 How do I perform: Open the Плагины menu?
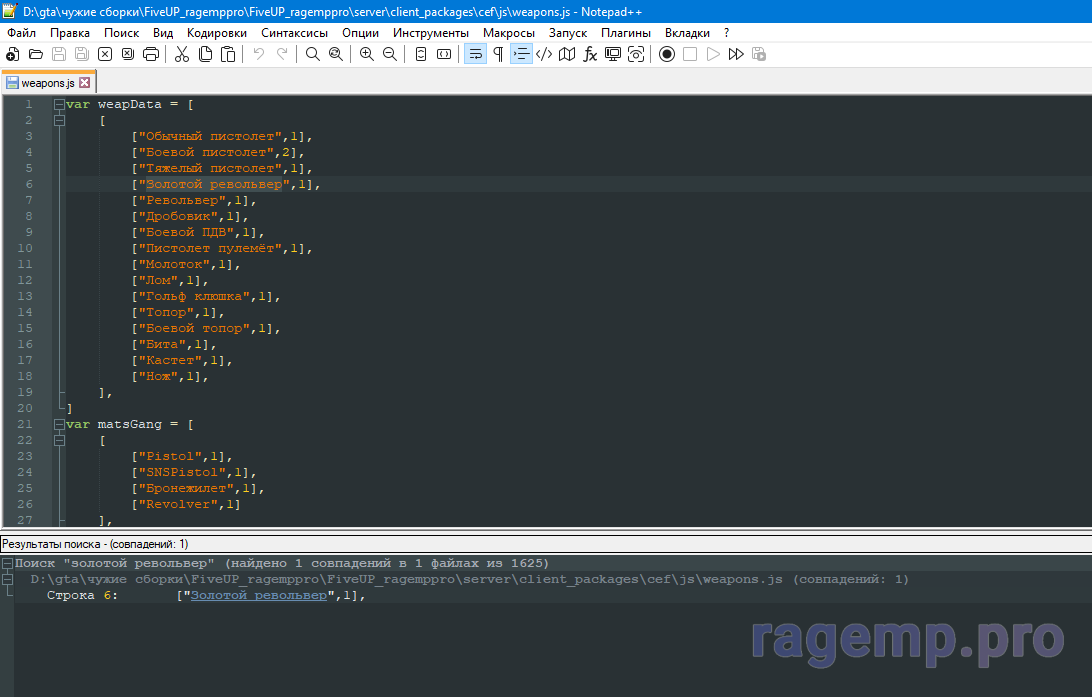(x=626, y=32)
